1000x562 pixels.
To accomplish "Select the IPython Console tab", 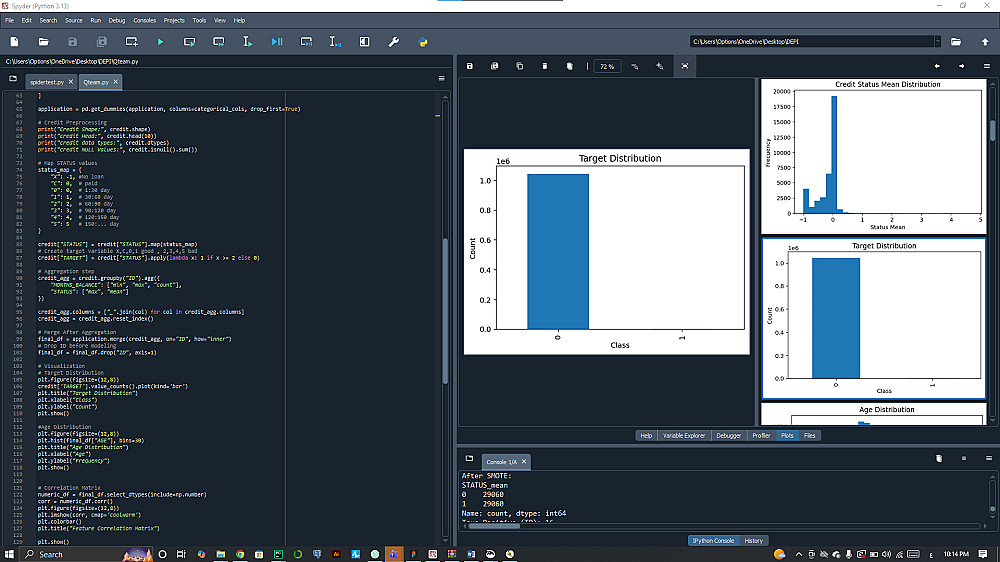I will (713, 541).
